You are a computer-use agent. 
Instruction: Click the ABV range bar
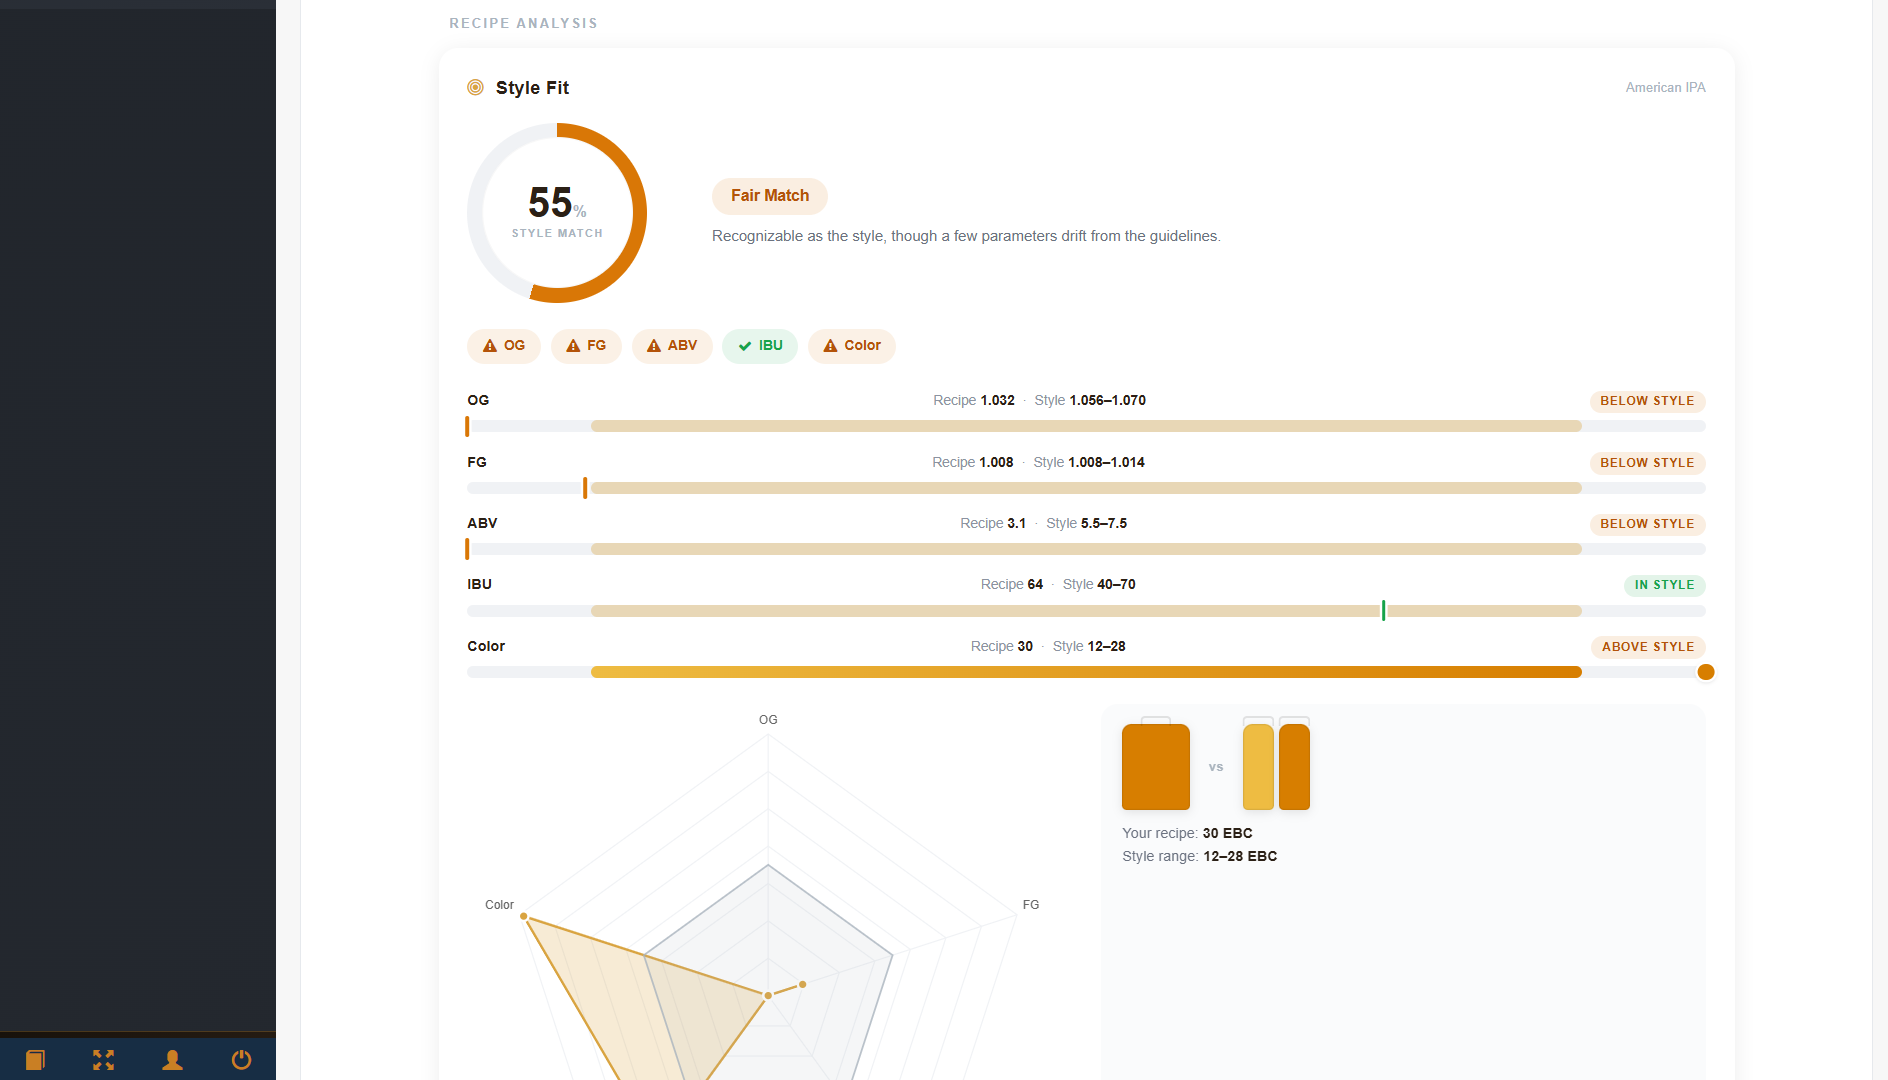click(1086, 549)
